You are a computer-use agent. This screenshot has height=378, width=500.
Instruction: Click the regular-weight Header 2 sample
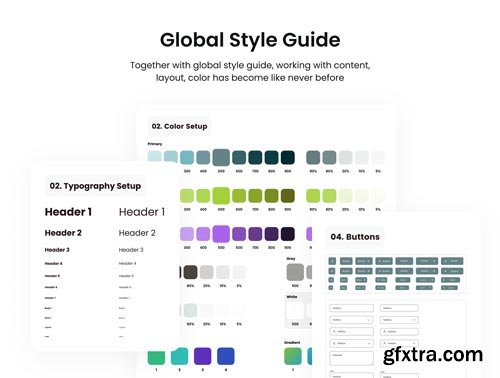click(x=137, y=233)
